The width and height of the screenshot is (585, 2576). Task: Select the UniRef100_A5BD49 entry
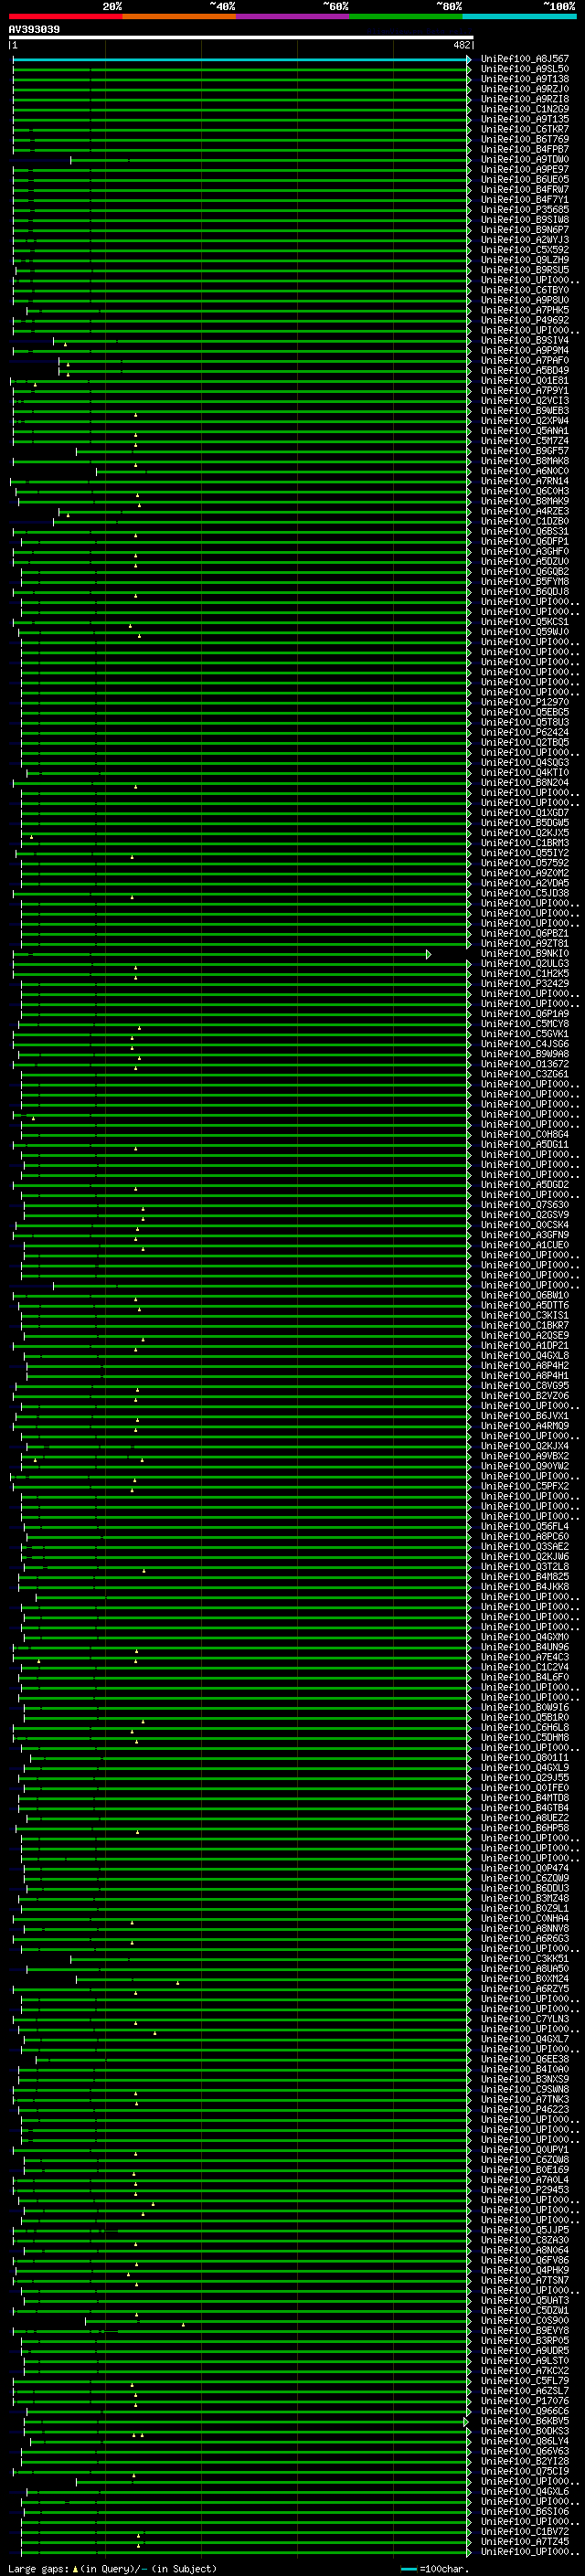point(525,370)
